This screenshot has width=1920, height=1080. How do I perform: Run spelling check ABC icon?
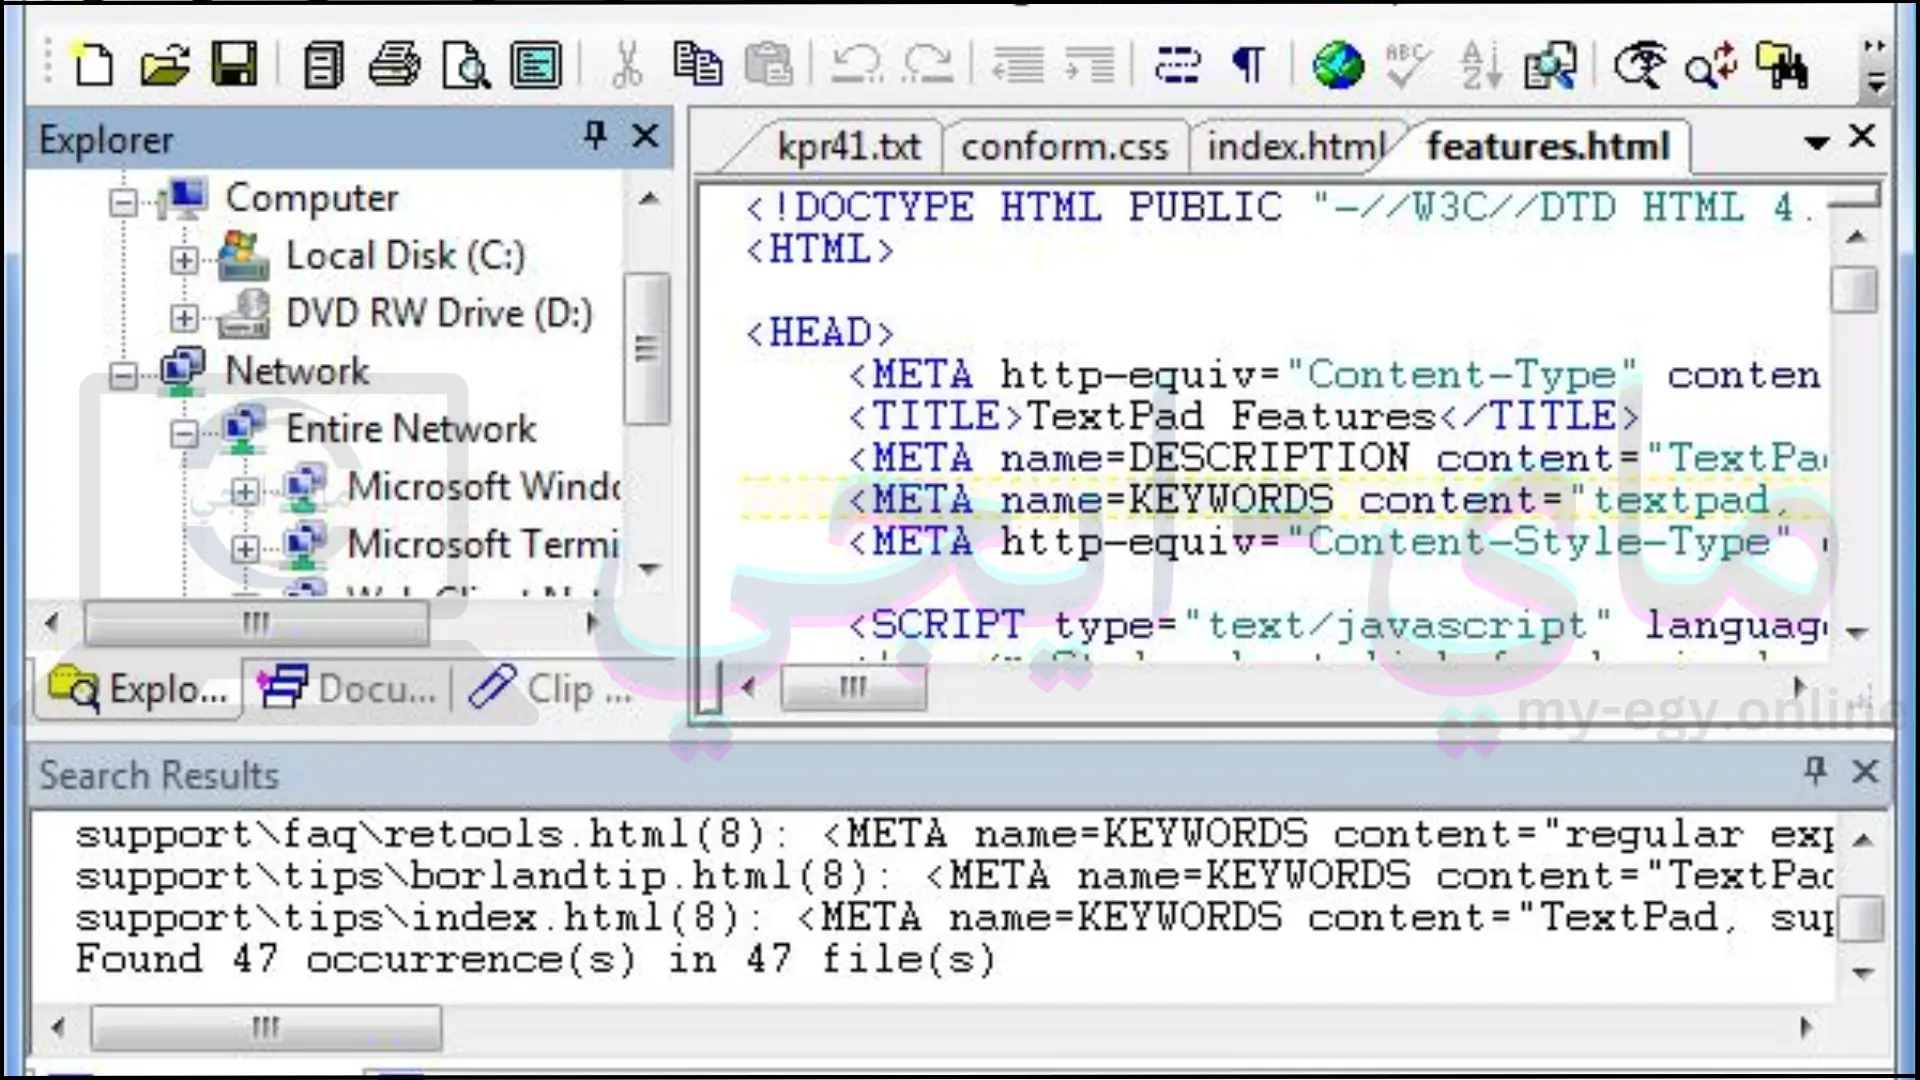pos(1408,66)
